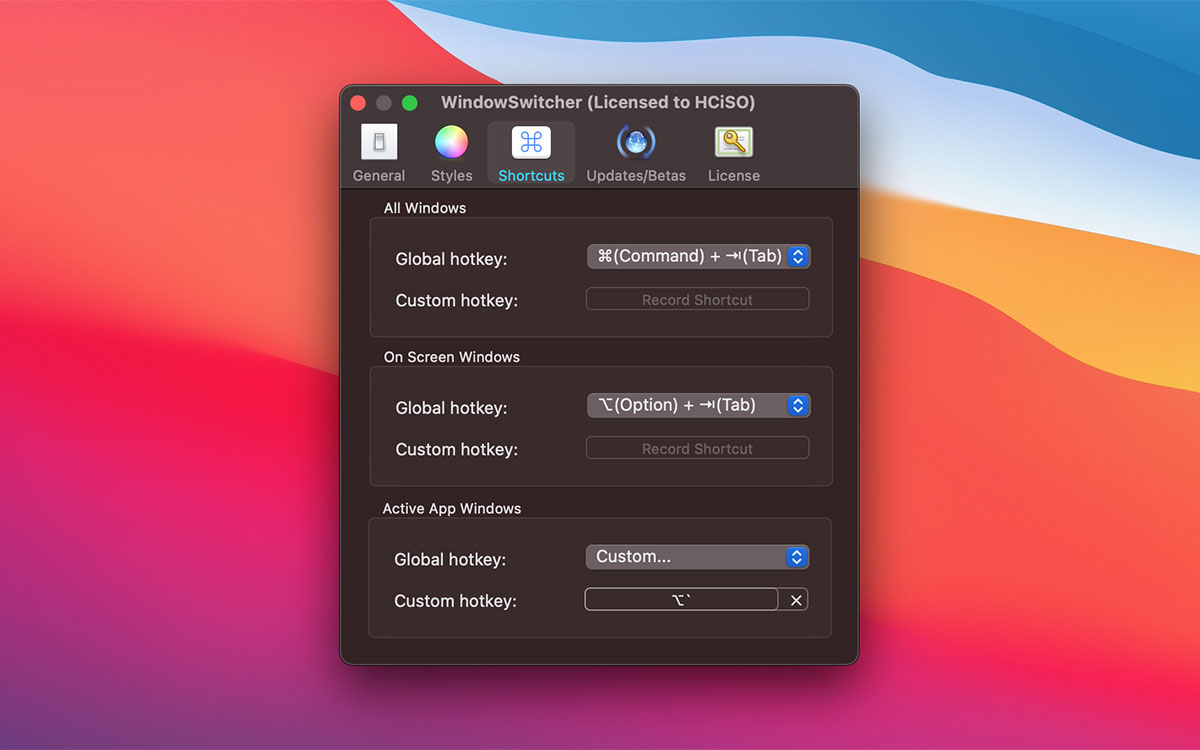Open Active App Windows Custom... dropdown
The height and width of the screenshot is (750, 1200).
[697, 557]
